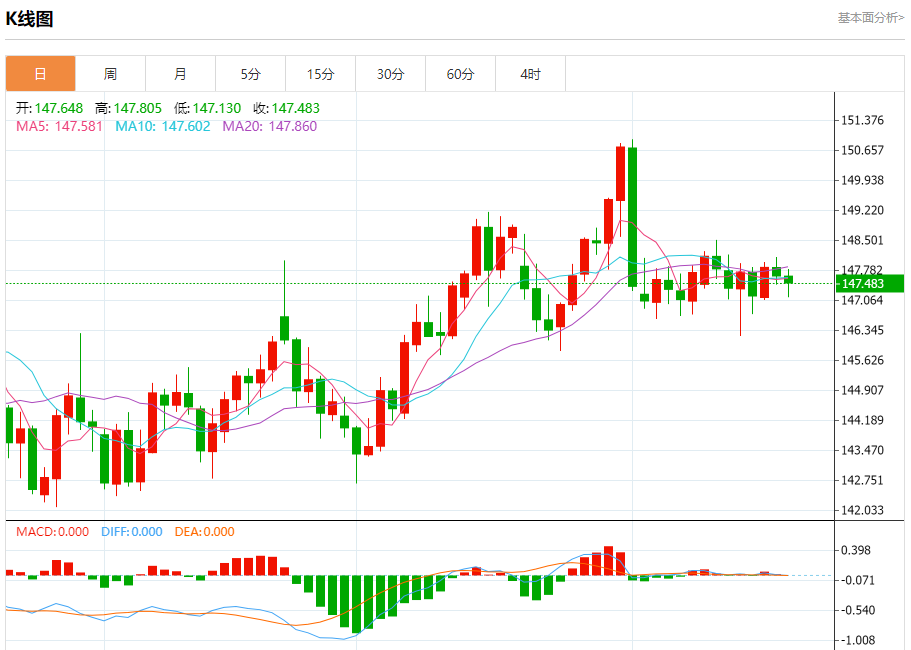Viewport: 911px width, 650px height.
Task: Click the DEA value label
Action: (205, 532)
